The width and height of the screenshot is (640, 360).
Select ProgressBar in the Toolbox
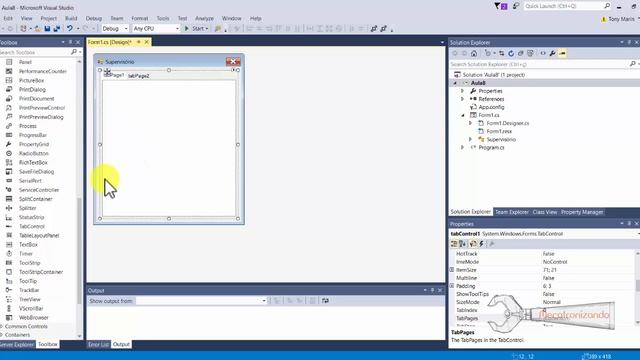pos(33,135)
